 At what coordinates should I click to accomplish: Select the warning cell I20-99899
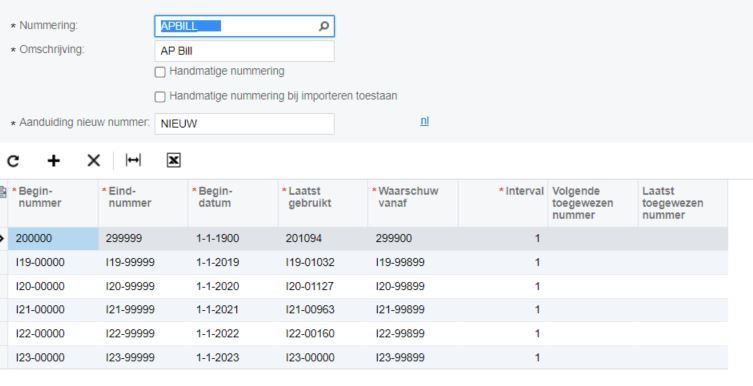pos(413,287)
